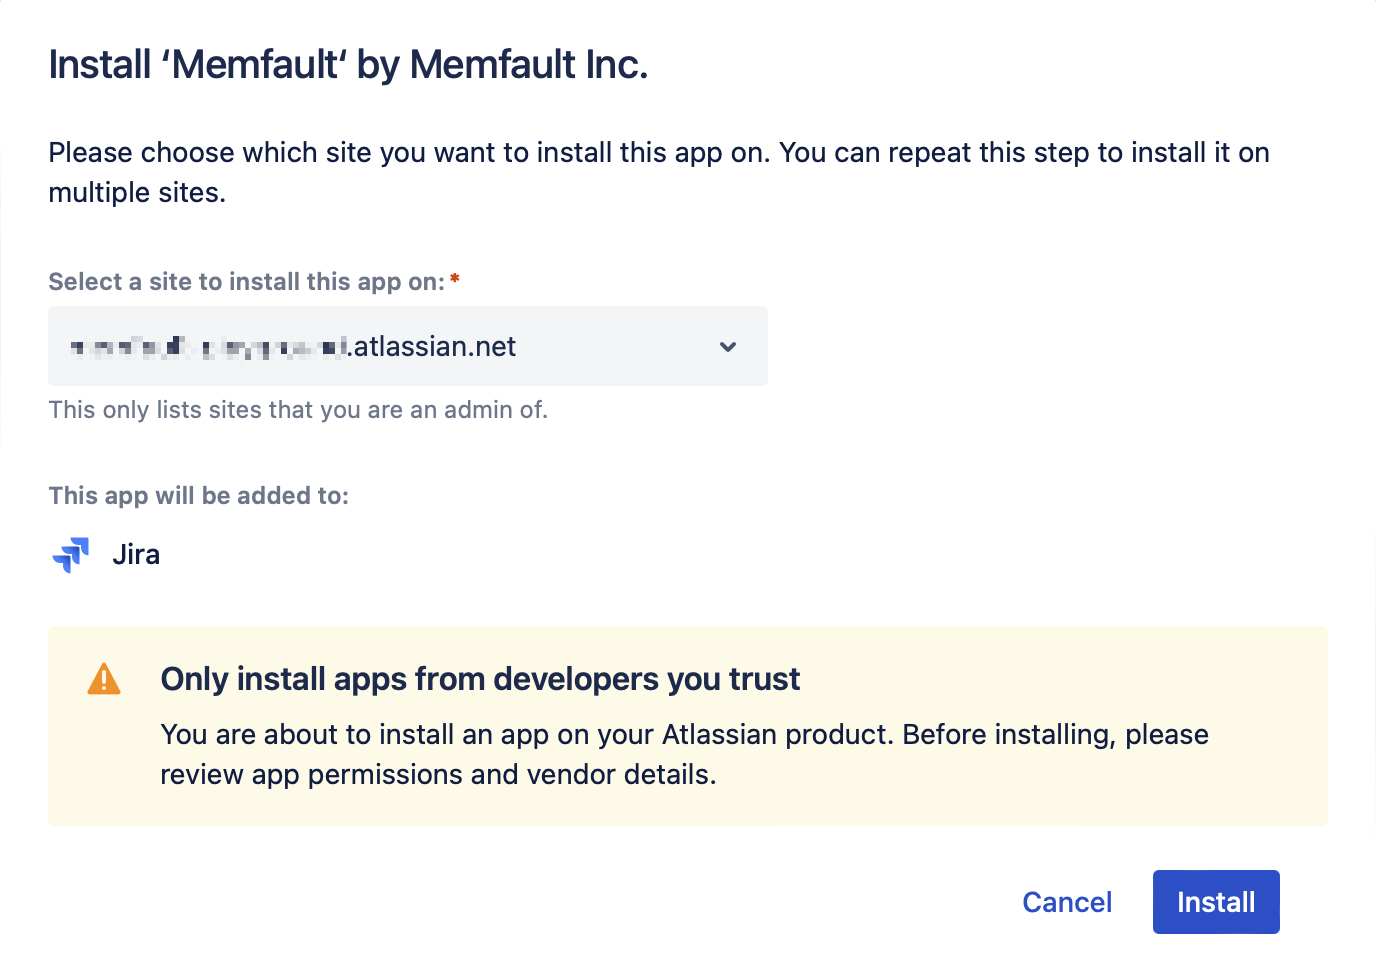Click Cancel to abort installation
Image resolution: width=1376 pixels, height=980 pixels.
pyautogui.click(x=1067, y=901)
